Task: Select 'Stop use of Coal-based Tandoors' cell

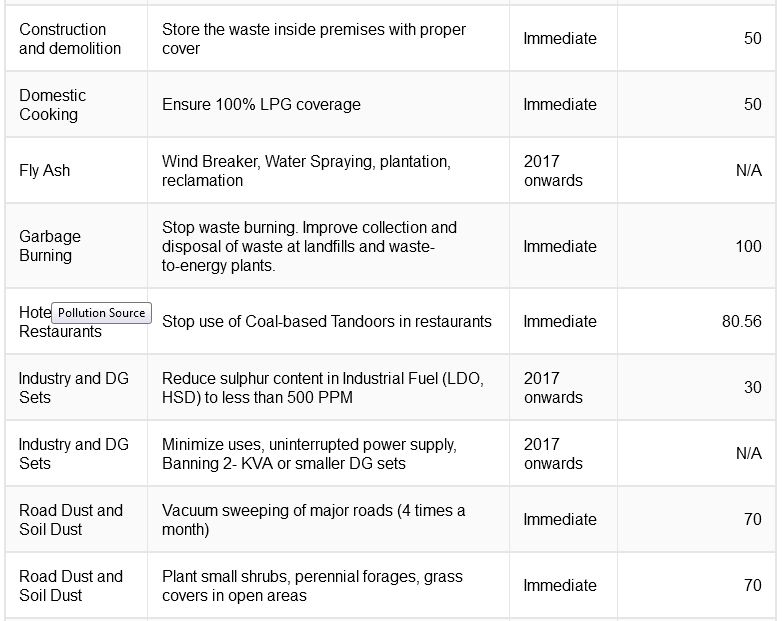Action: [328, 321]
